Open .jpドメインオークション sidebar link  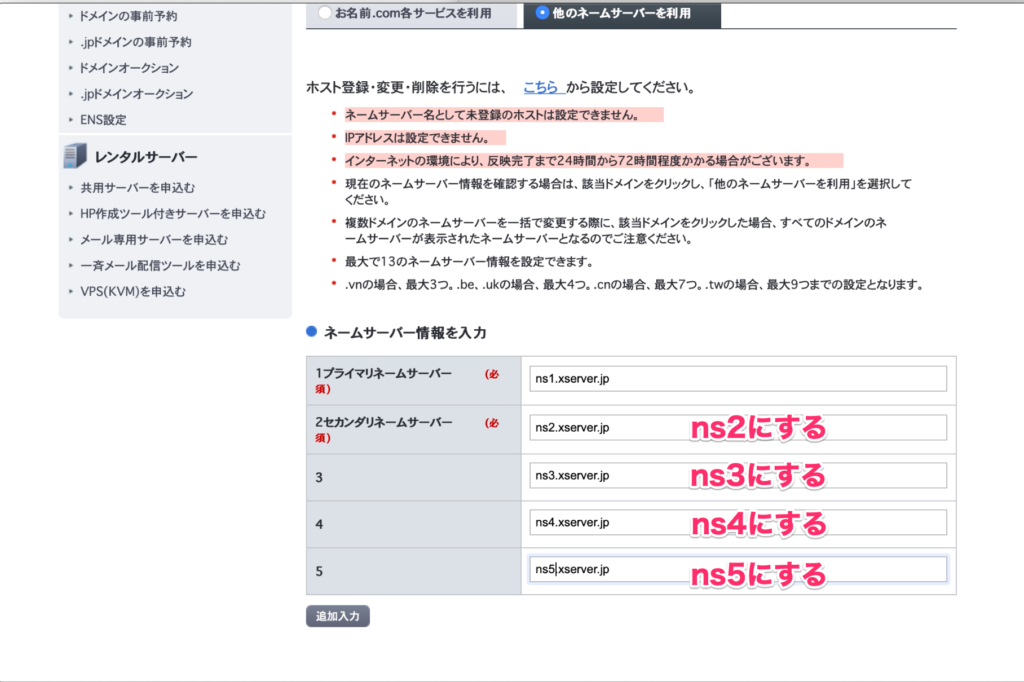click(x=136, y=94)
